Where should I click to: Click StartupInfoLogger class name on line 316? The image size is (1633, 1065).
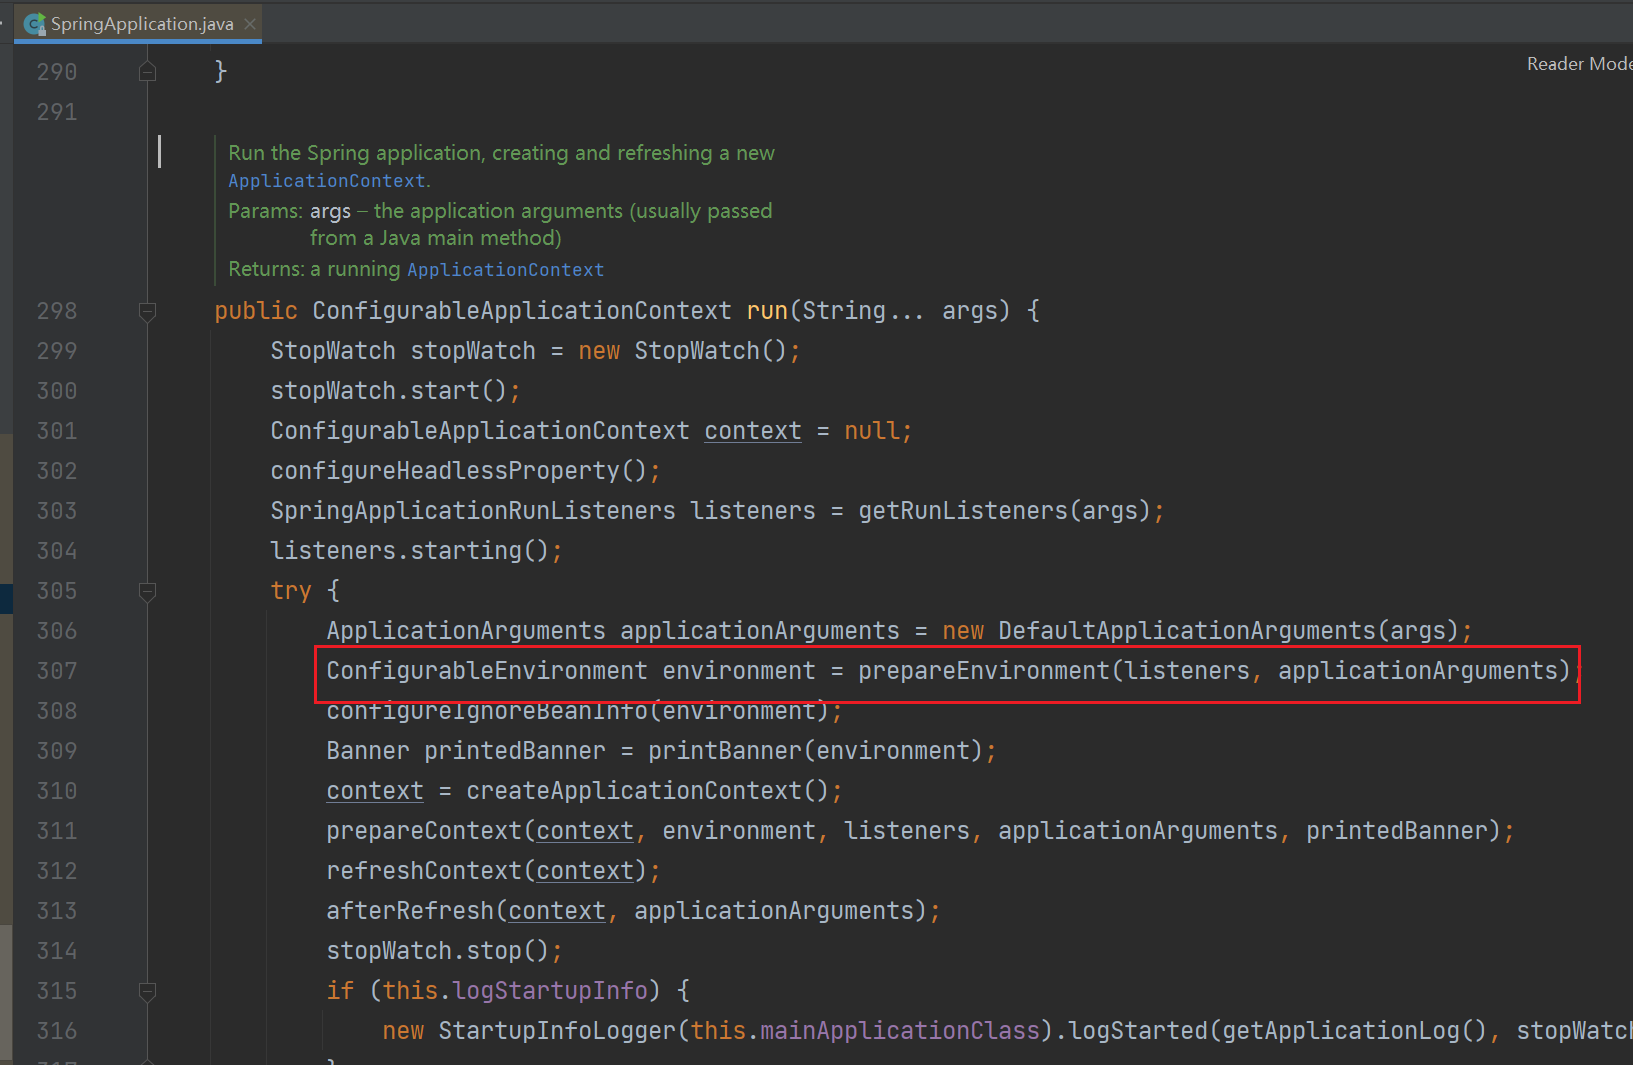coord(557,1031)
